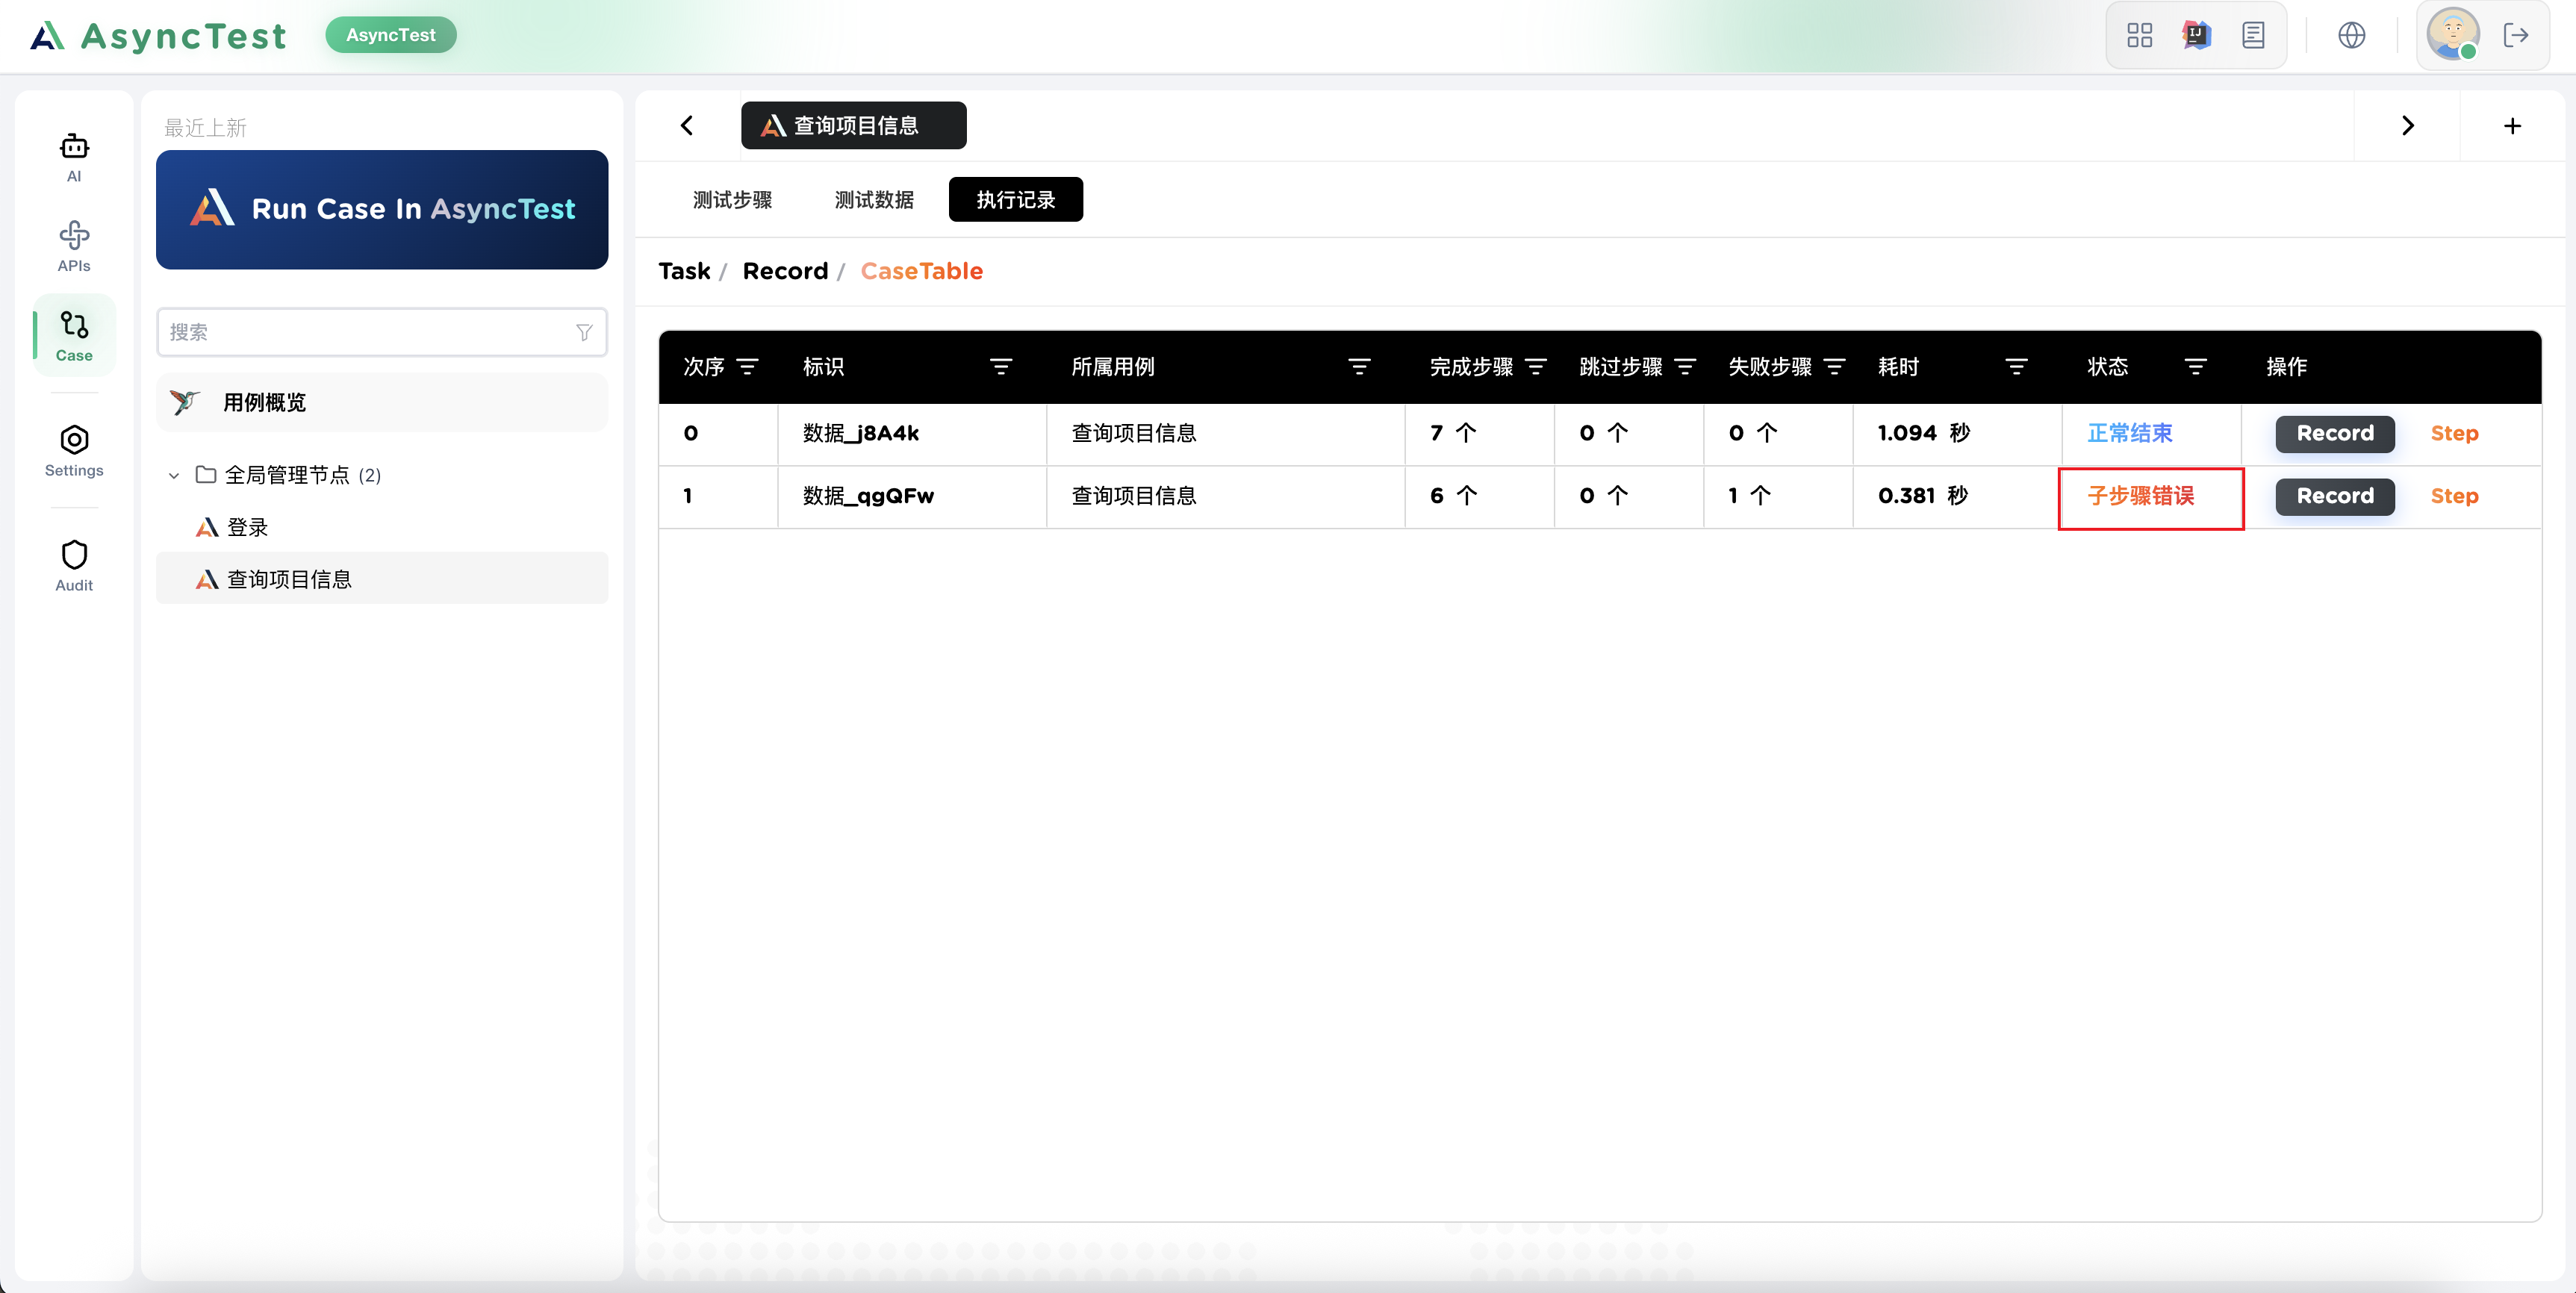
Task: Switch to the 测试数据 tab
Action: (874, 200)
